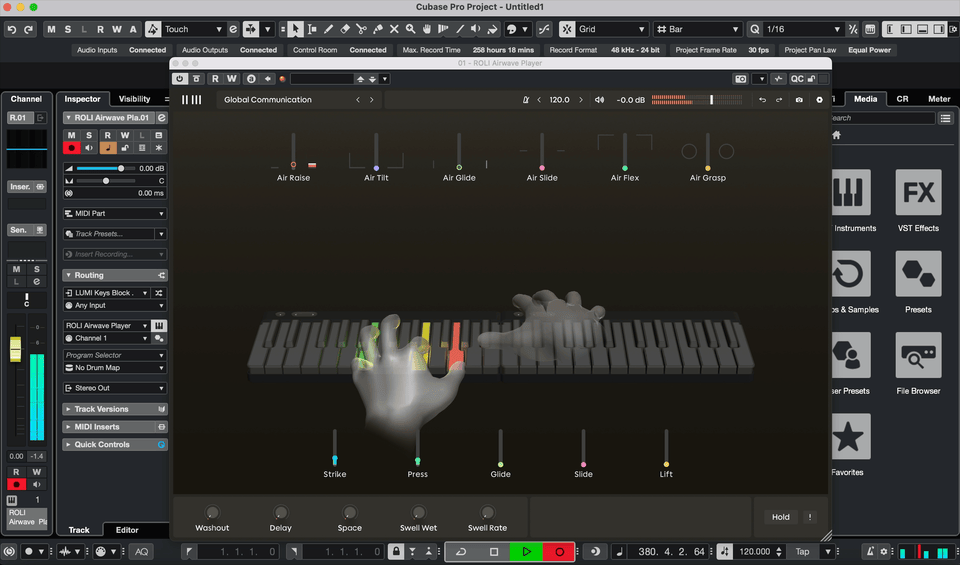Switch to the Inspector tab

coord(83,99)
